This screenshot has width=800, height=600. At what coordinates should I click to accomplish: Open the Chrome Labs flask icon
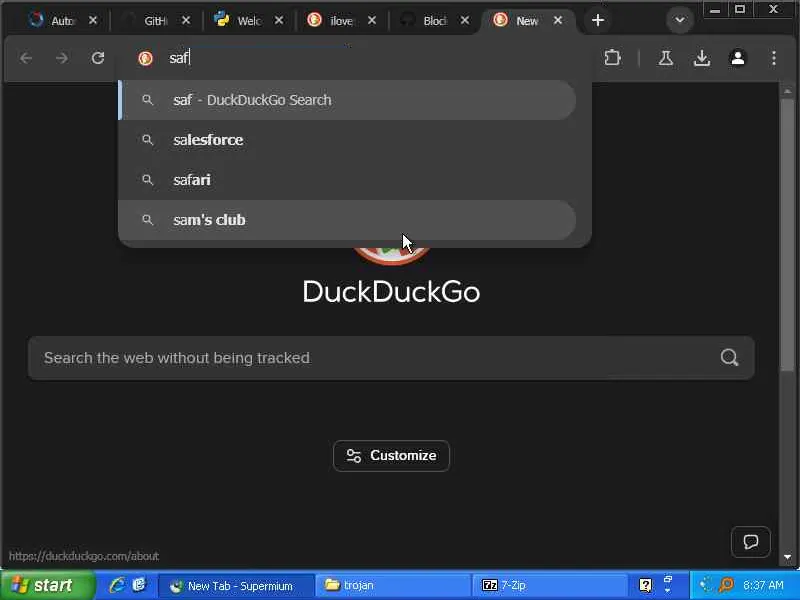665,58
